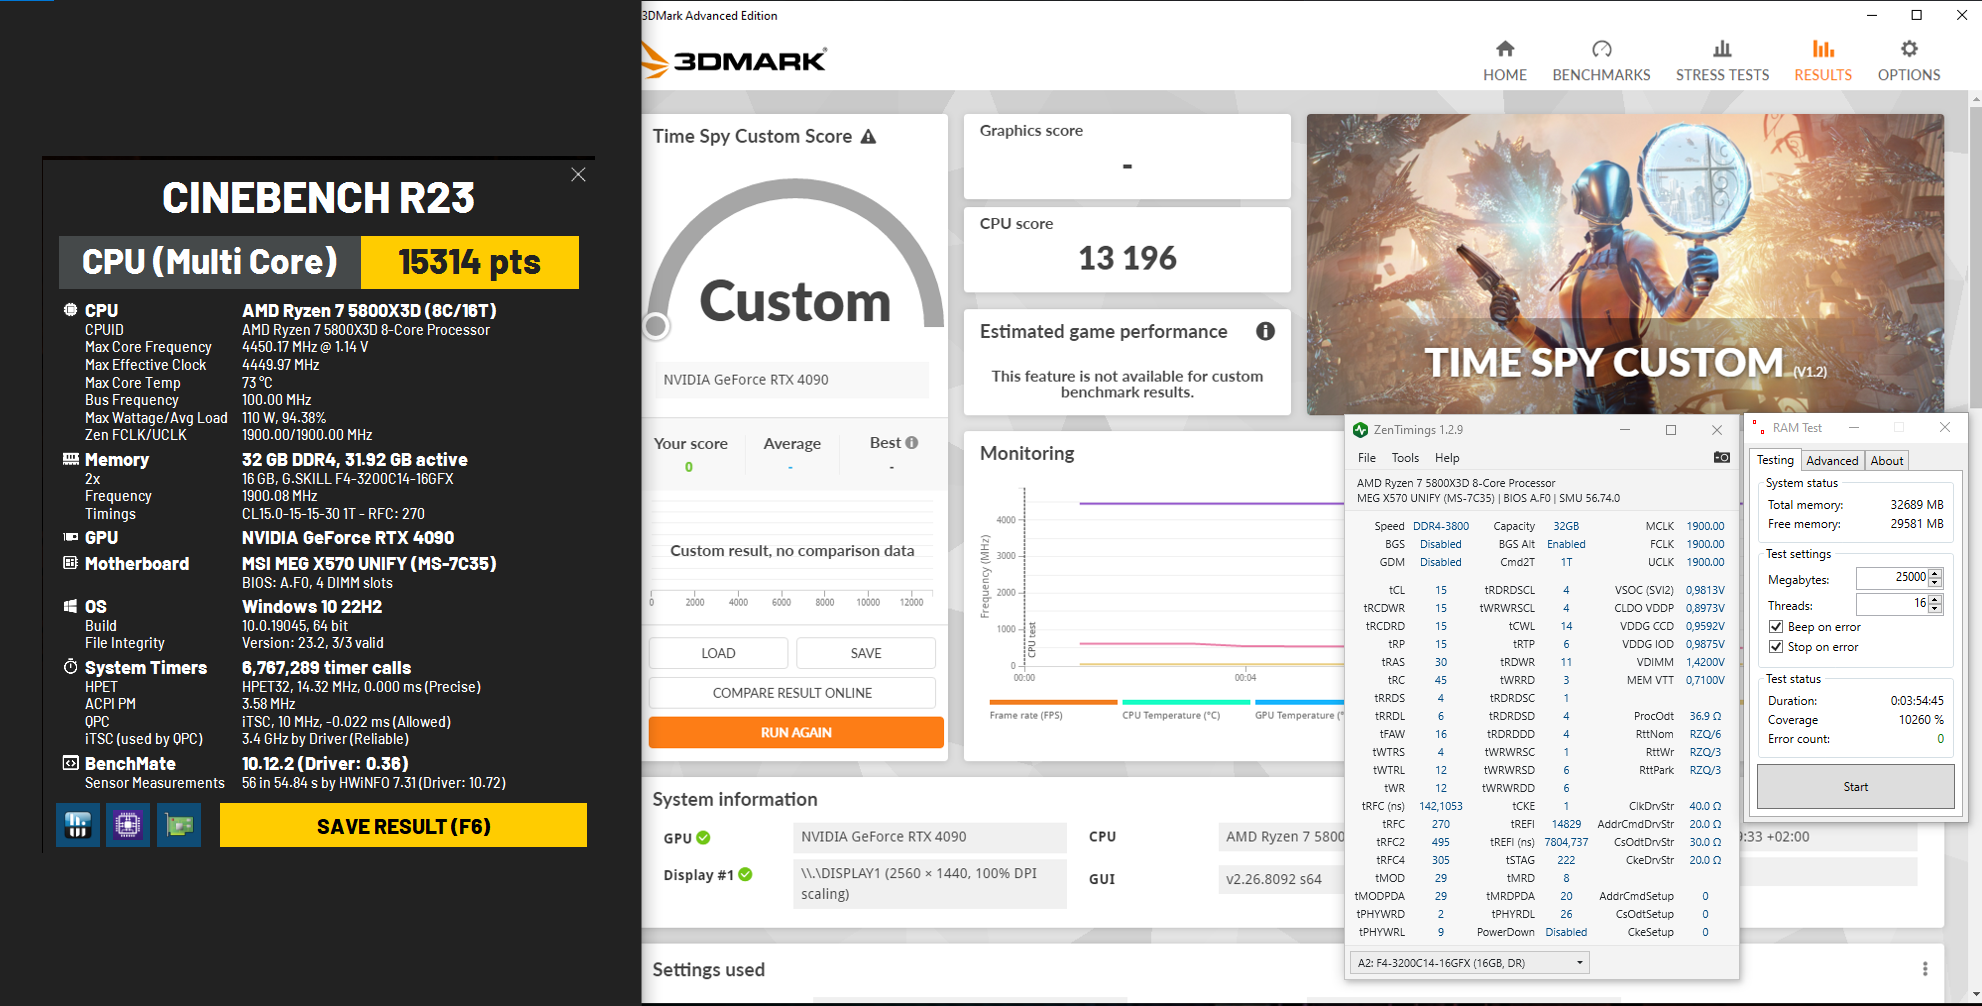The height and width of the screenshot is (1006, 1982).
Task: Click the Duration value 0:03:54:45
Action: tap(1917, 701)
